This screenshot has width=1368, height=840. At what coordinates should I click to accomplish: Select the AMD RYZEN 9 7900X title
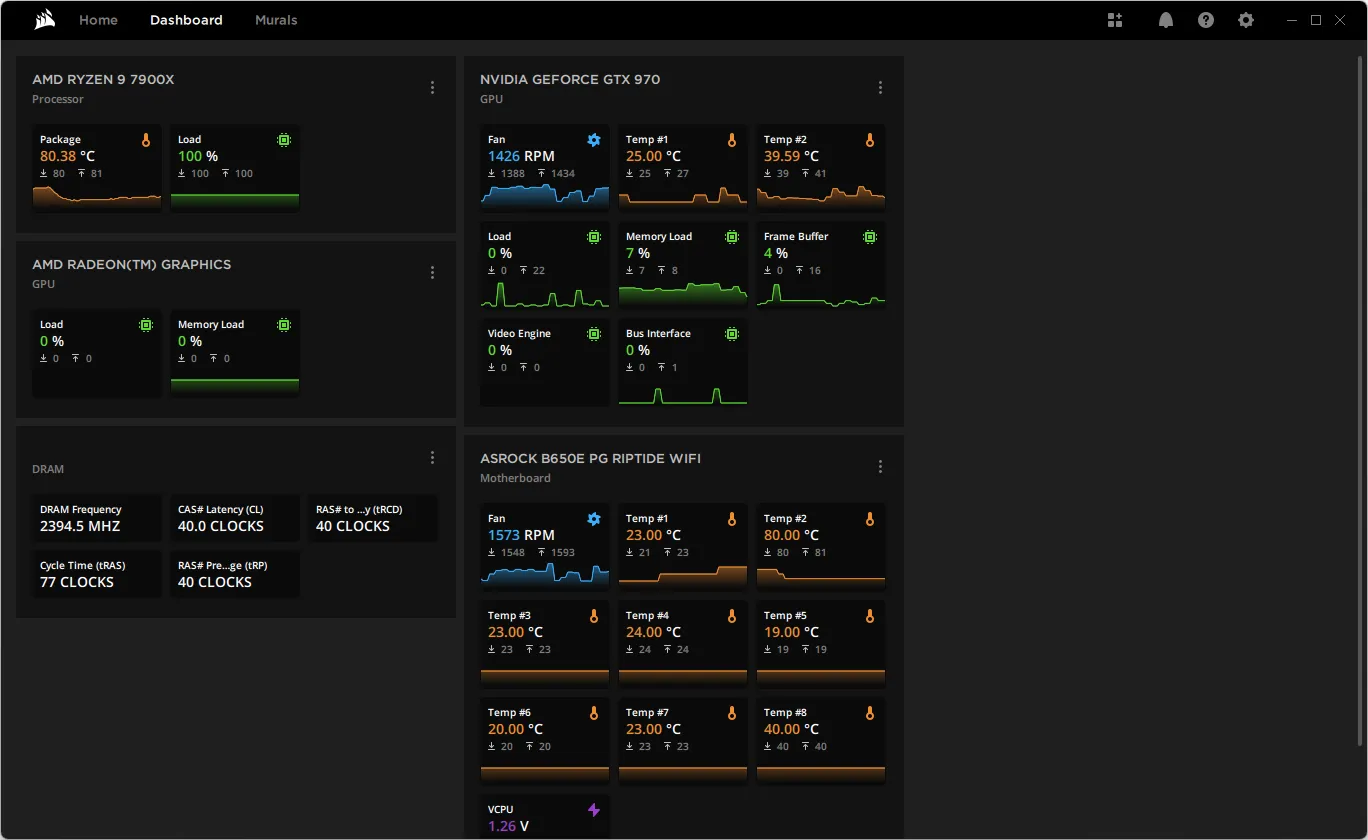pos(103,80)
